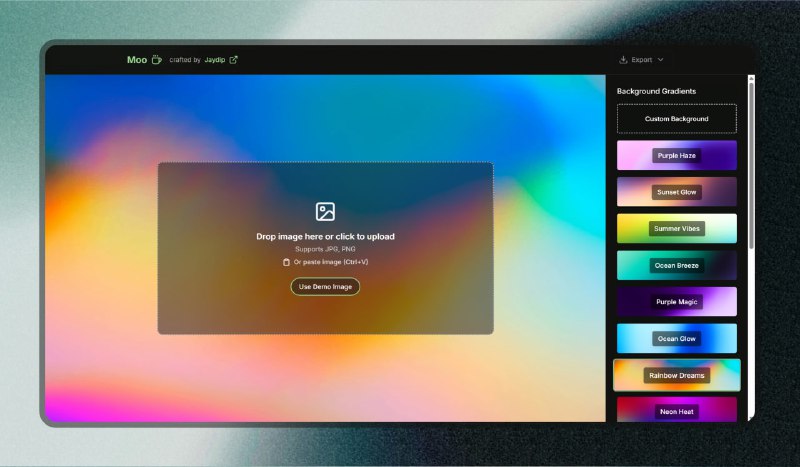Screen dimensions: 800x467
Task: Click the download icon in Export button
Action: click(624, 60)
